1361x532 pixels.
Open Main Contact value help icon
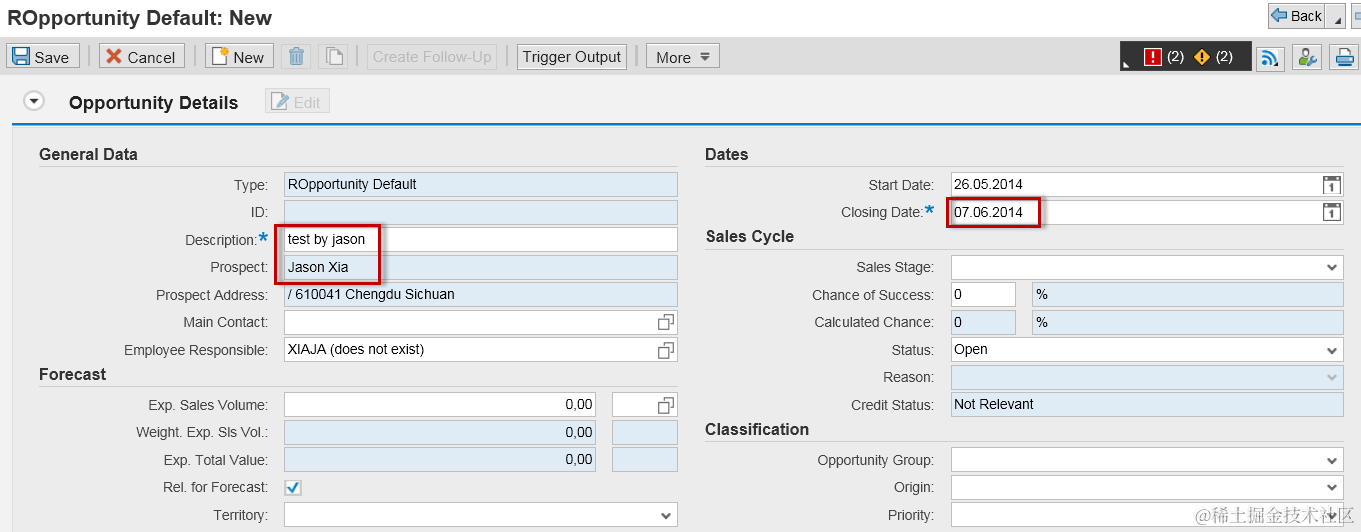point(666,322)
